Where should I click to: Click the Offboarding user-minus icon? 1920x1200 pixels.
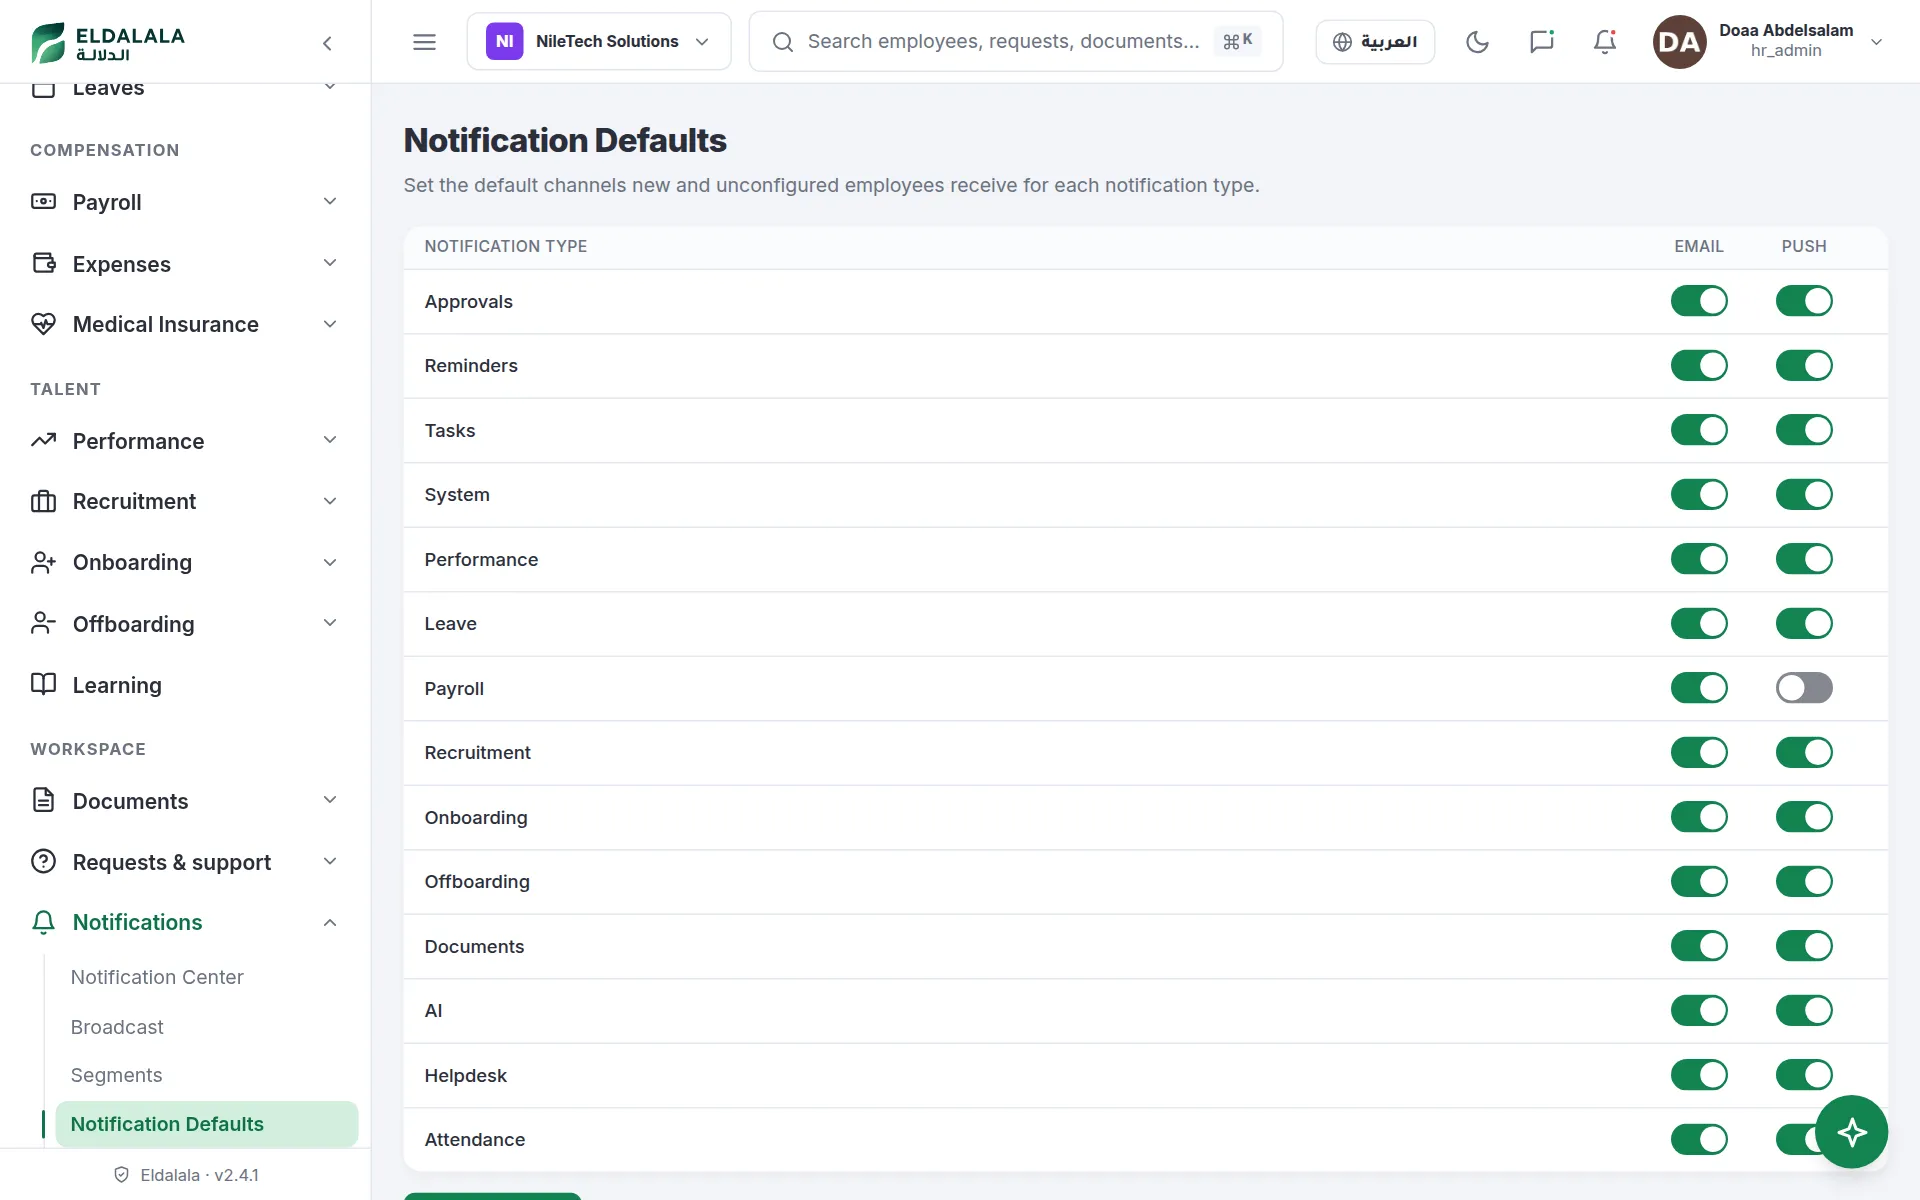click(43, 623)
